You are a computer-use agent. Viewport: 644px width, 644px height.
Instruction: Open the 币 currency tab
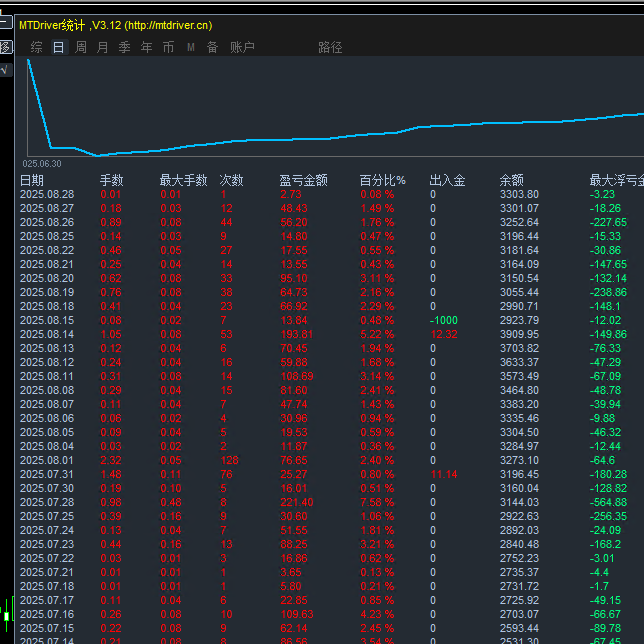(x=168, y=47)
